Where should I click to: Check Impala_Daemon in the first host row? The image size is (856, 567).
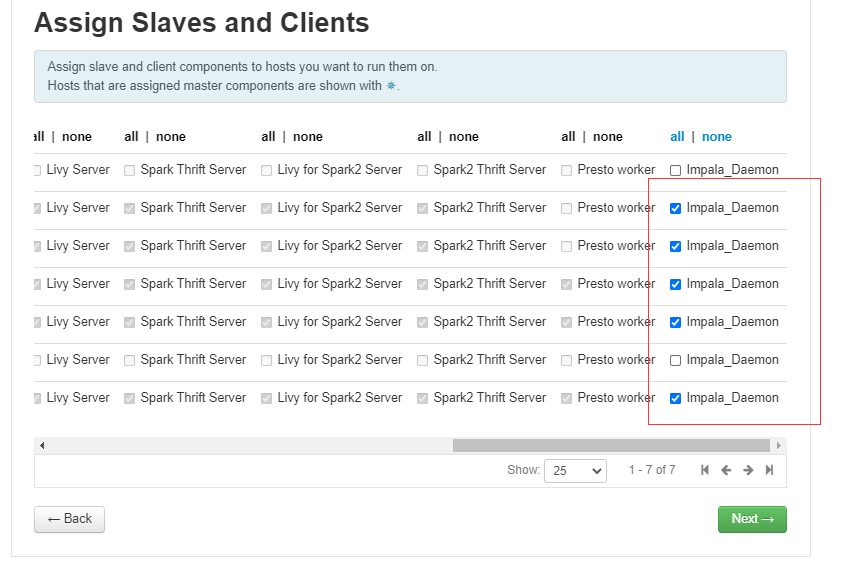675,170
